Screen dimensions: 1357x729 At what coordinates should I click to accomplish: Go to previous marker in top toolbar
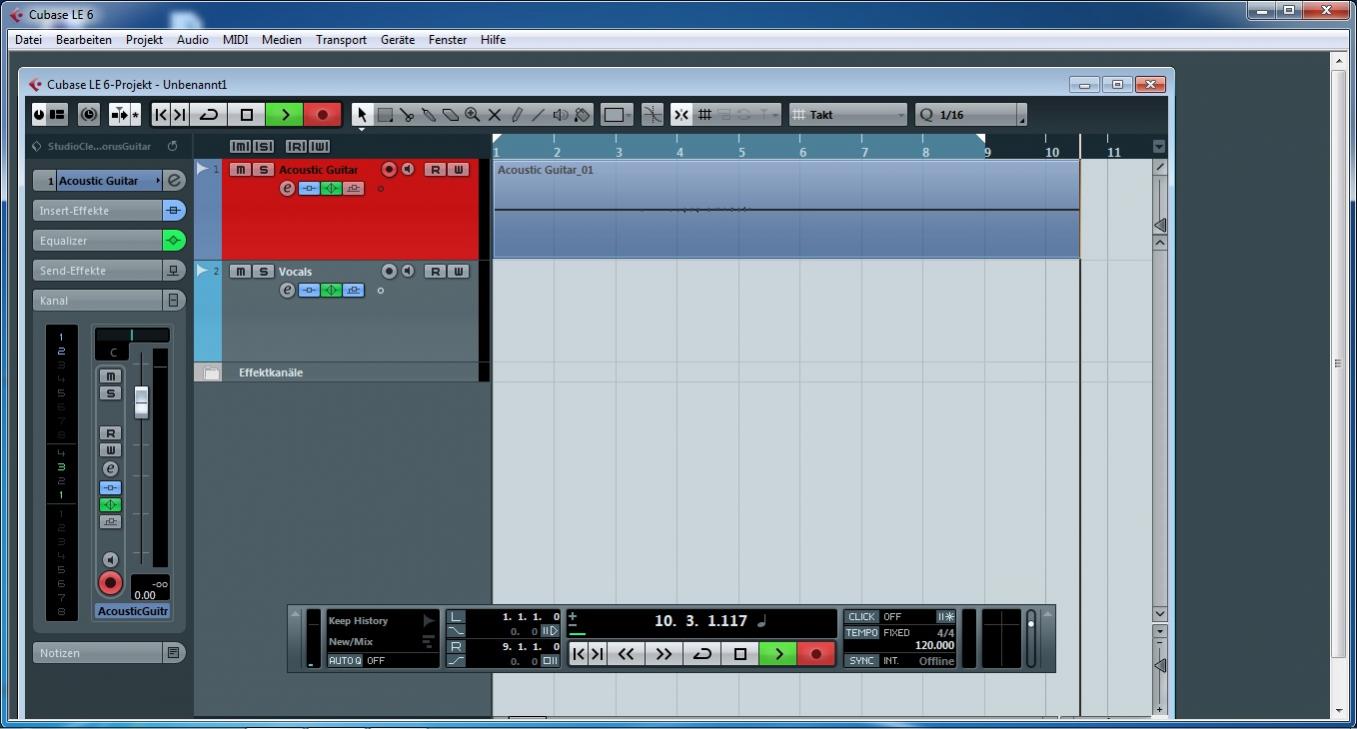(161, 115)
